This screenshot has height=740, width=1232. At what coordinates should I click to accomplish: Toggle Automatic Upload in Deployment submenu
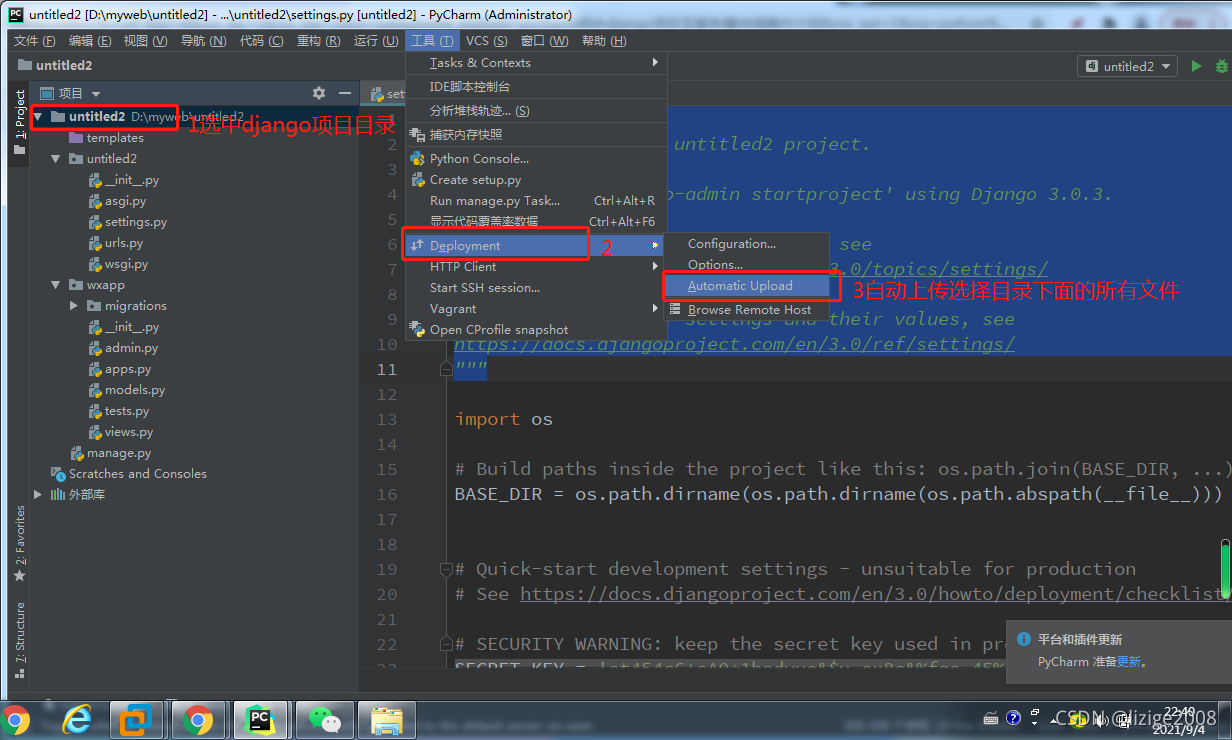[747, 286]
